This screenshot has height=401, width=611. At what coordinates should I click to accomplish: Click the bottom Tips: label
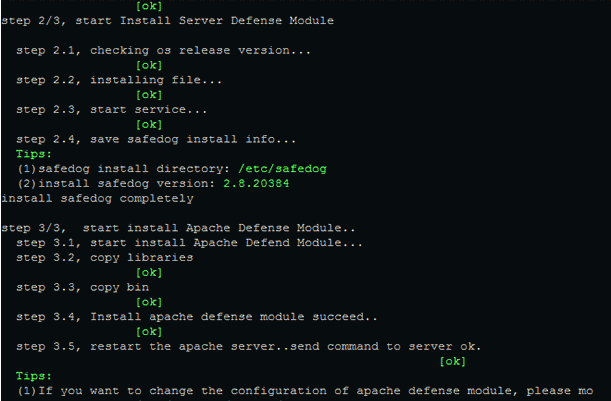pyautogui.click(x=34, y=376)
